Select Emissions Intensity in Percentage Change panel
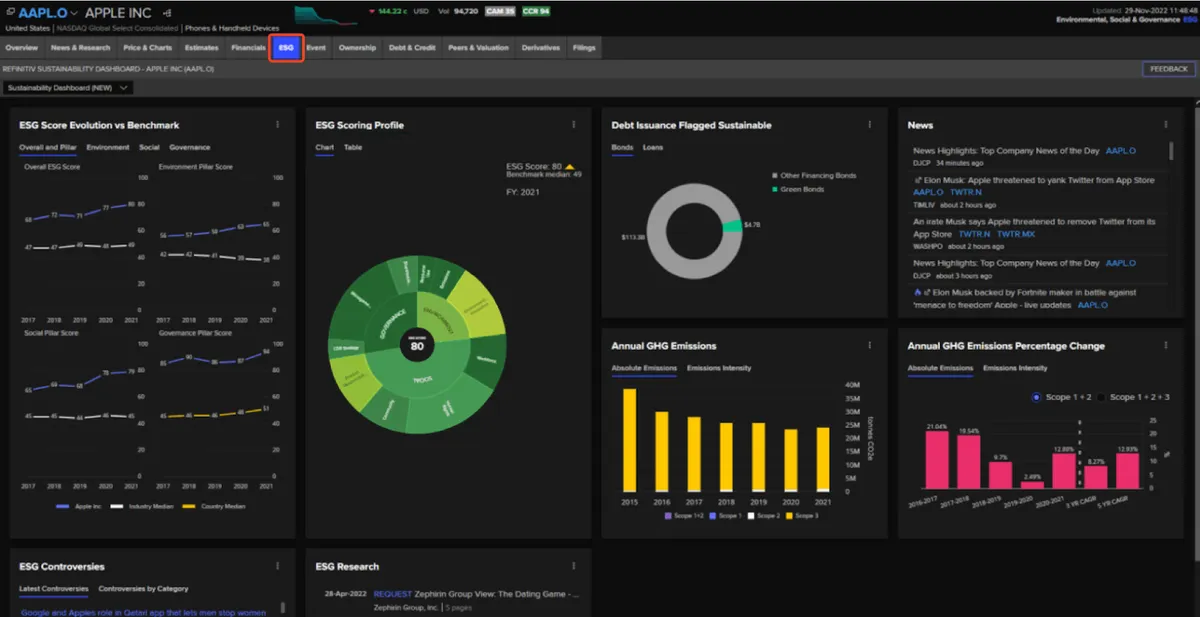Viewport: 1200px width, 617px height. (1015, 368)
